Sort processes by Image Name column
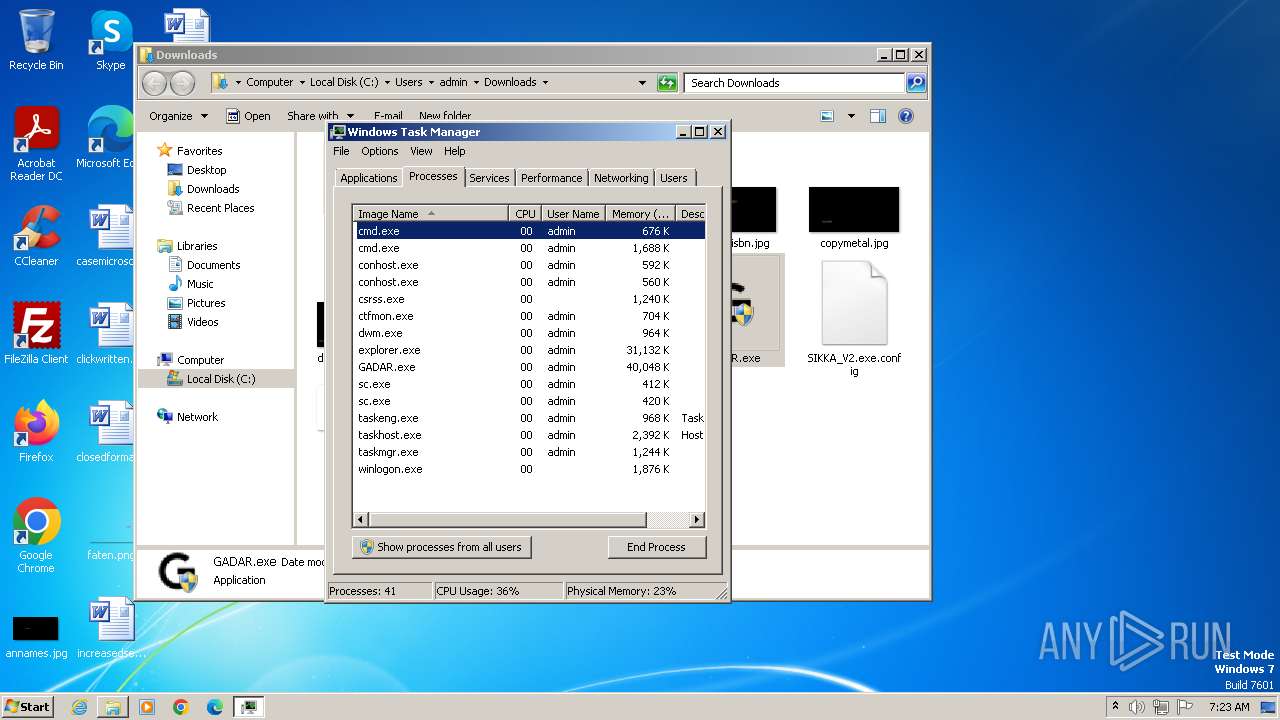 431,214
